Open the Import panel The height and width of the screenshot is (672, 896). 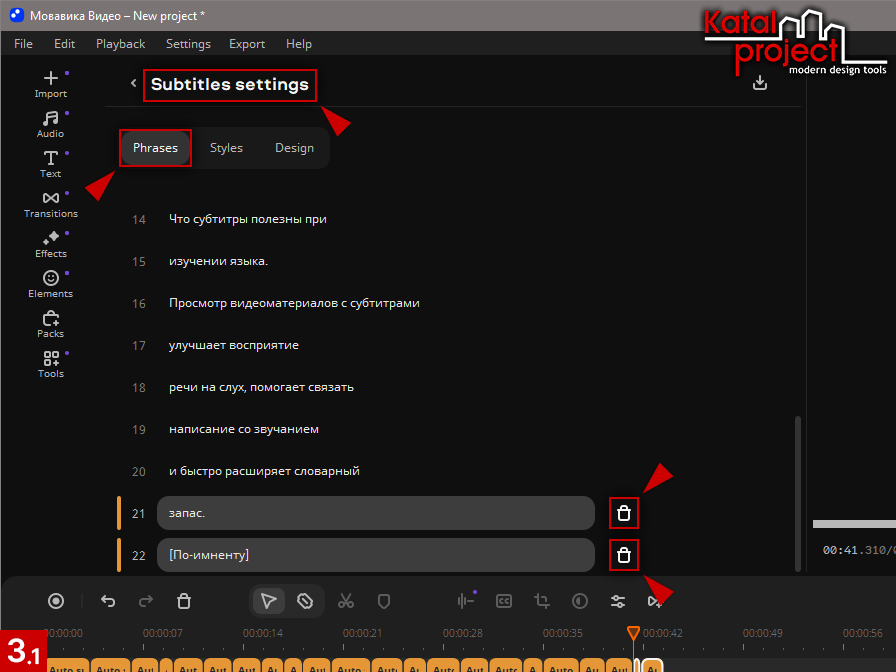click(x=50, y=83)
